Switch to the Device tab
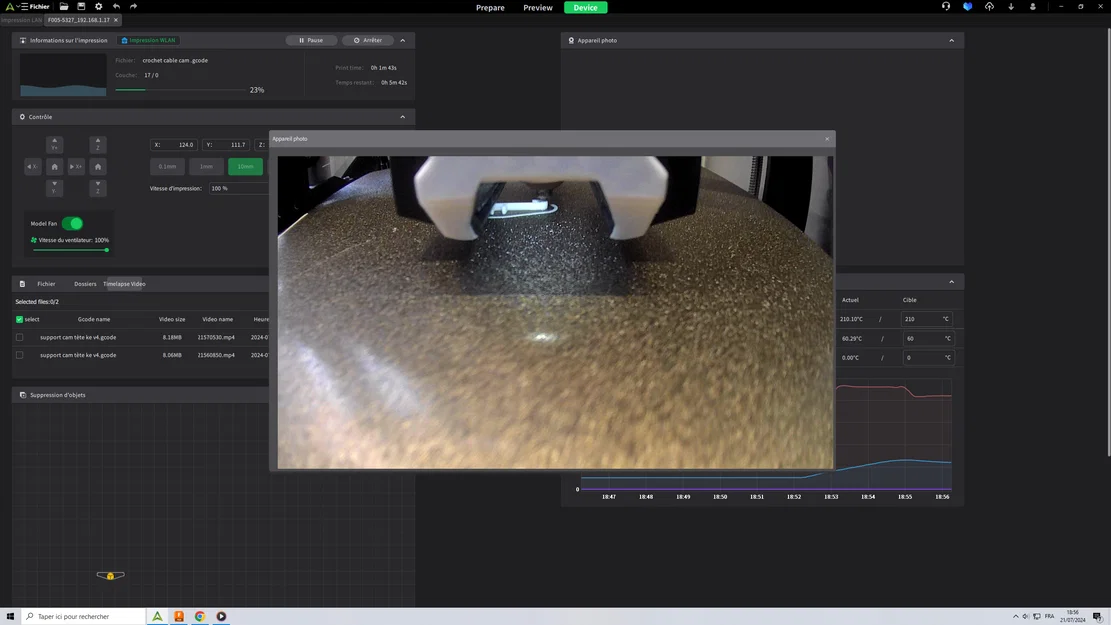Viewport: 1111px width, 625px height. tap(585, 7)
